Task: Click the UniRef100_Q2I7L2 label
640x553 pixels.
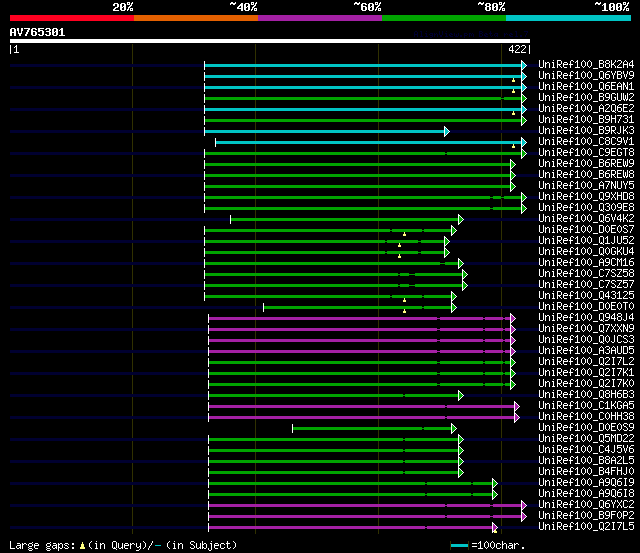Action: click(586, 362)
